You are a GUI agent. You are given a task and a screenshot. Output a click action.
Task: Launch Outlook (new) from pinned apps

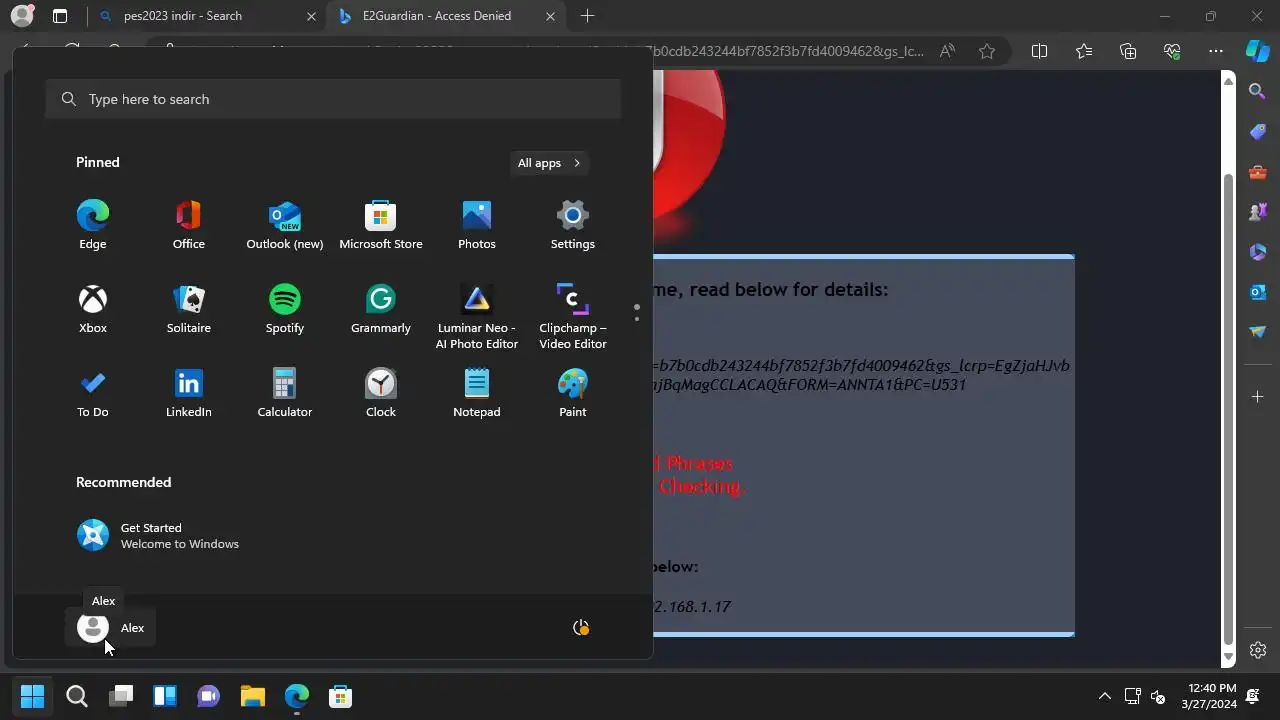click(285, 225)
